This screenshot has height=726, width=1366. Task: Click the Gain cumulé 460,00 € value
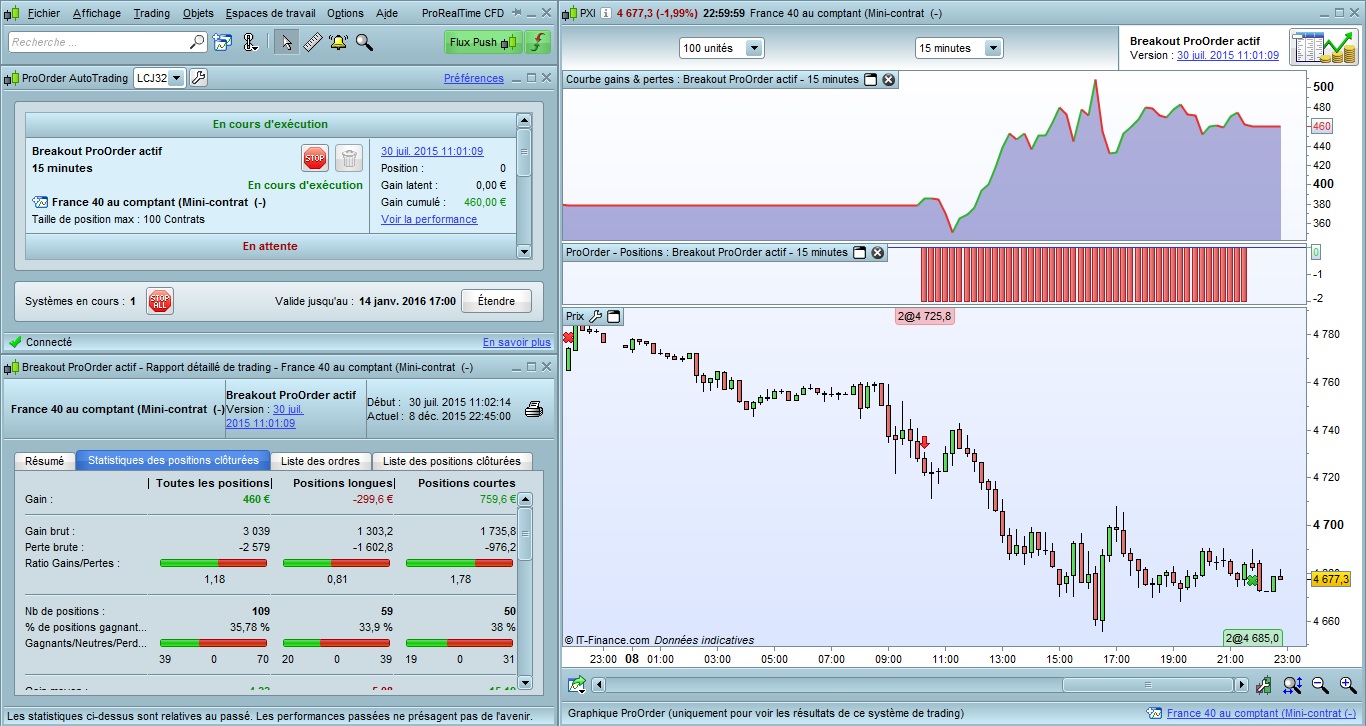point(485,202)
